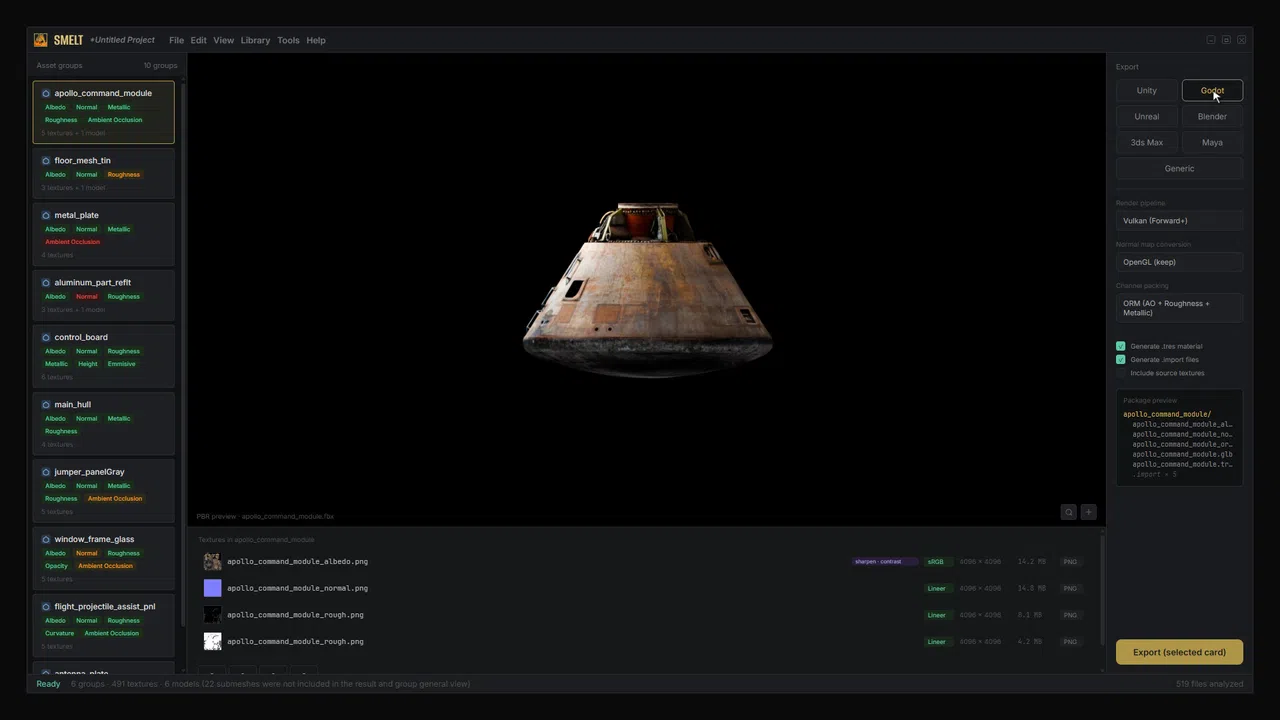Click the flight_projectile_assist_pnl group icon
Screen dimensions: 1280x720
46,606
